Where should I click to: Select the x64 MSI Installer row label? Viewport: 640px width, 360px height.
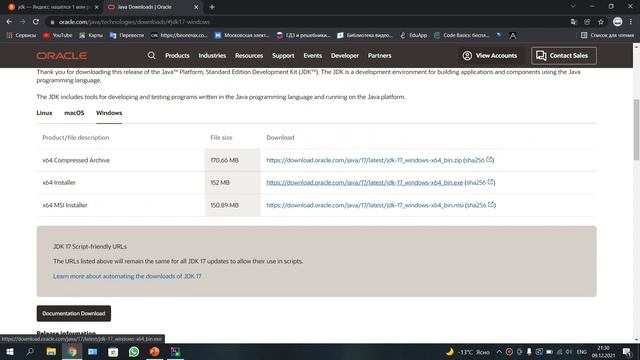65,205
